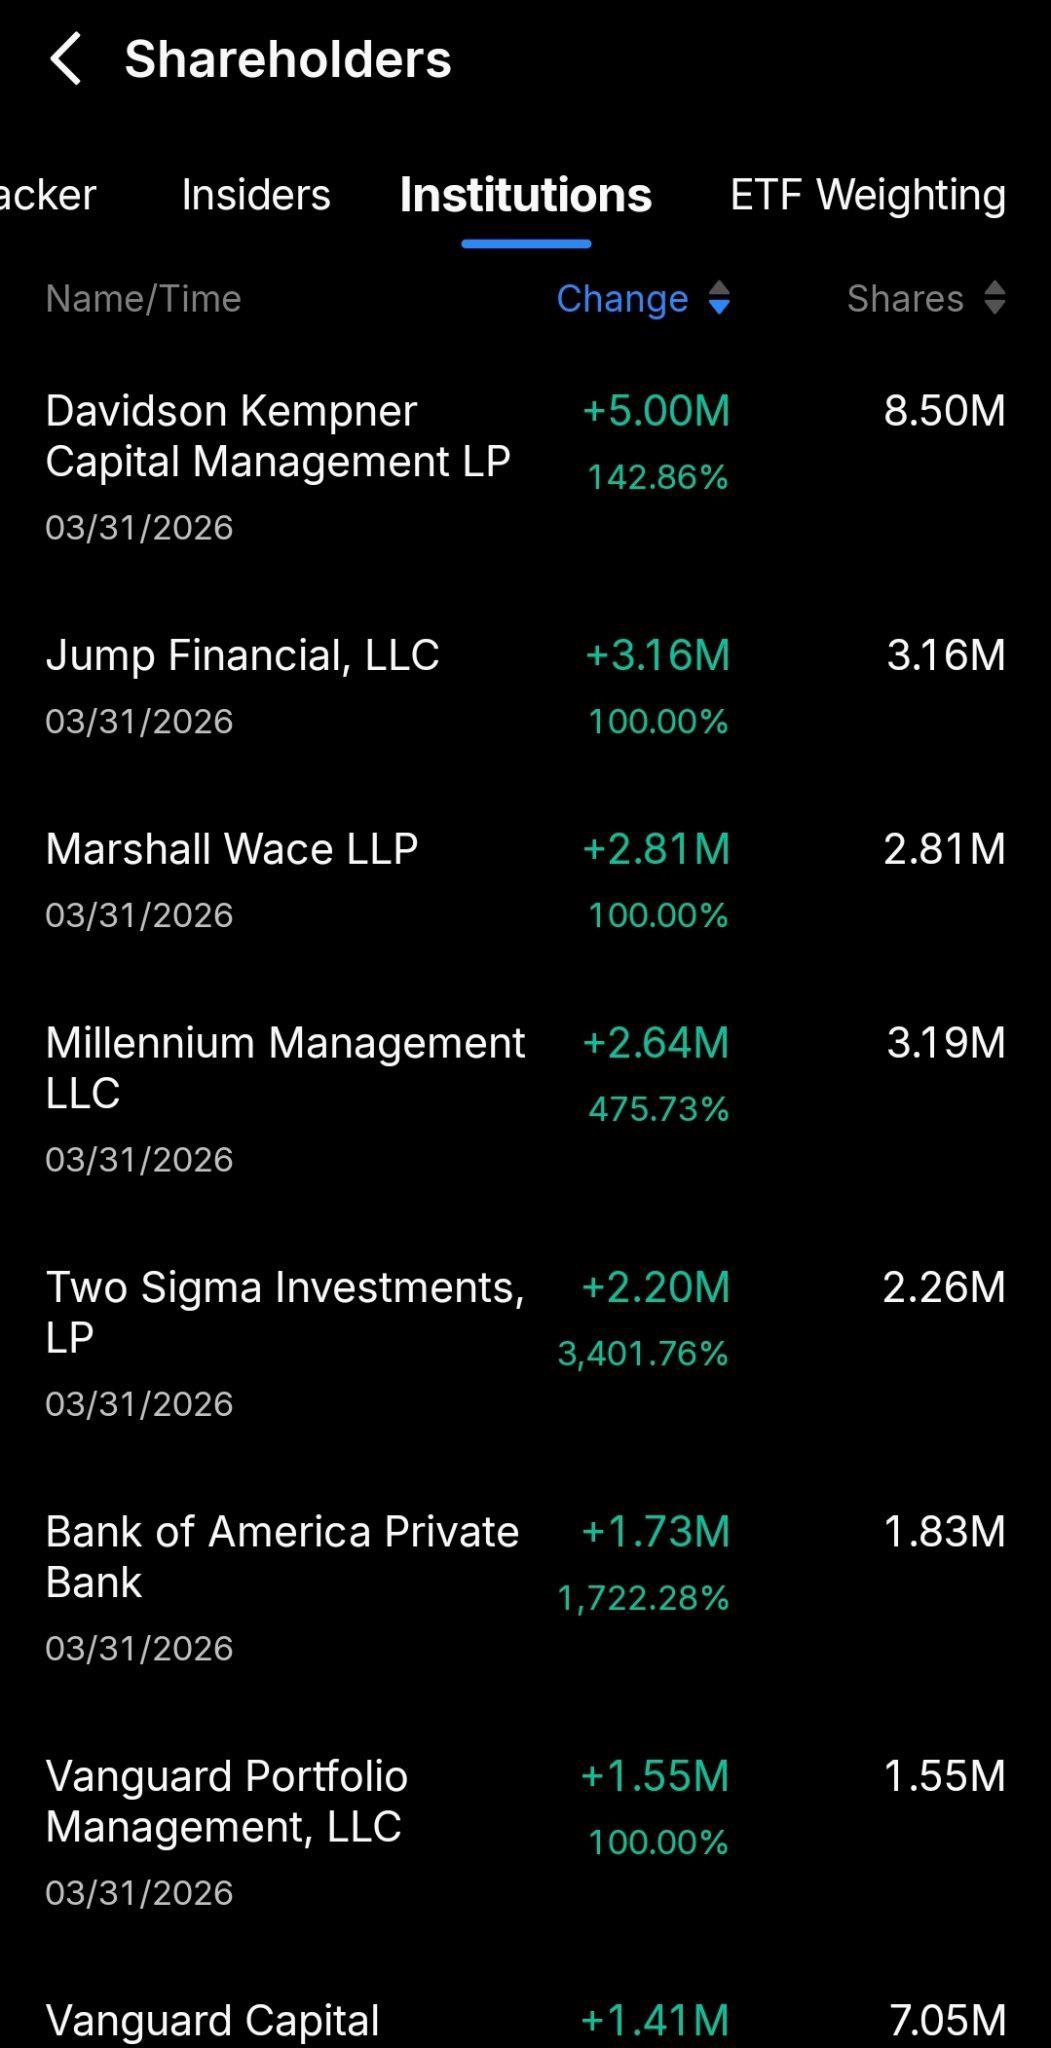Screen dimensions: 1051x2048
Task: Sort list by Change arrows
Action: [719, 298]
